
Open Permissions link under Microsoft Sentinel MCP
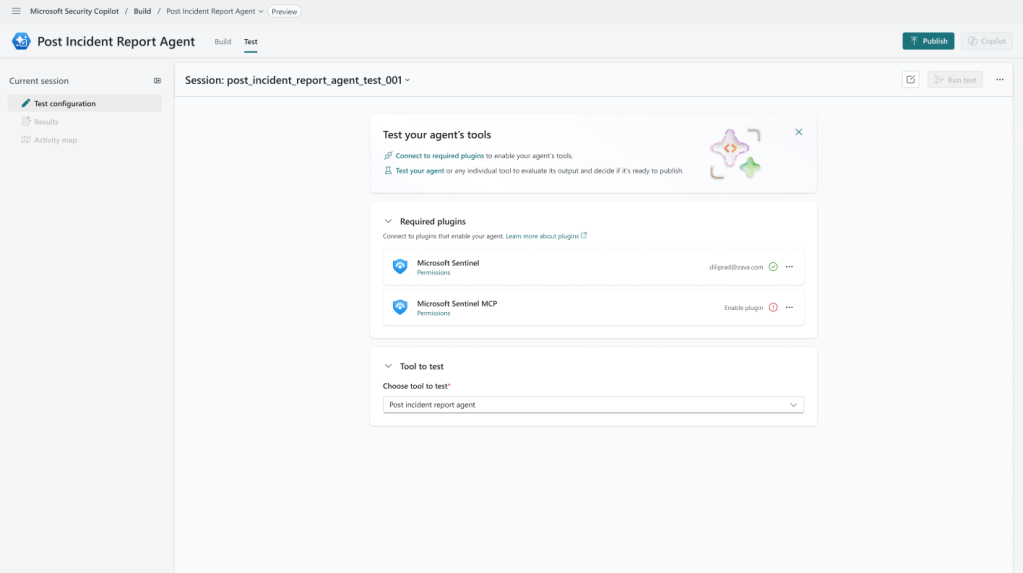tap(433, 313)
